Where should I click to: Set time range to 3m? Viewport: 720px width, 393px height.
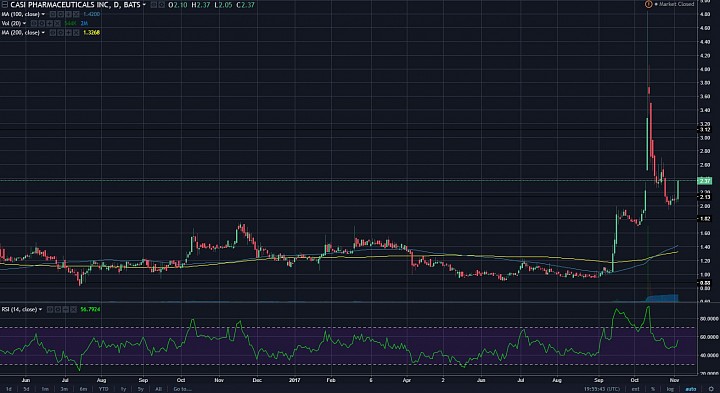(x=64, y=389)
